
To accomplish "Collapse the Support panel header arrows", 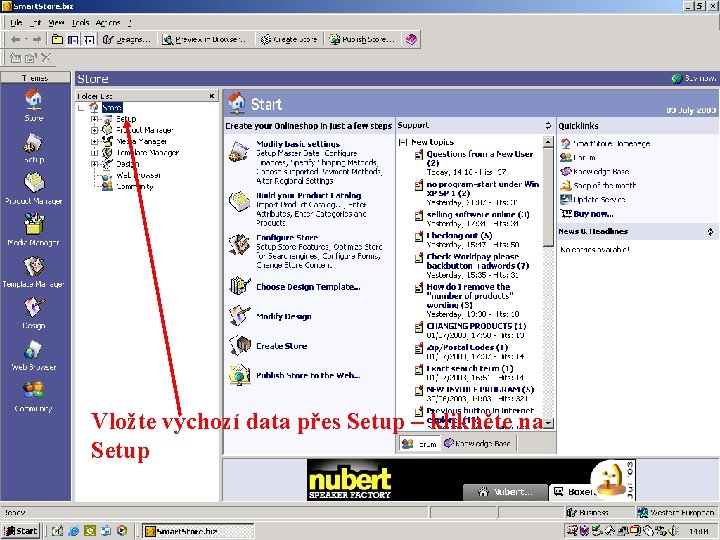I will (548, 125).
